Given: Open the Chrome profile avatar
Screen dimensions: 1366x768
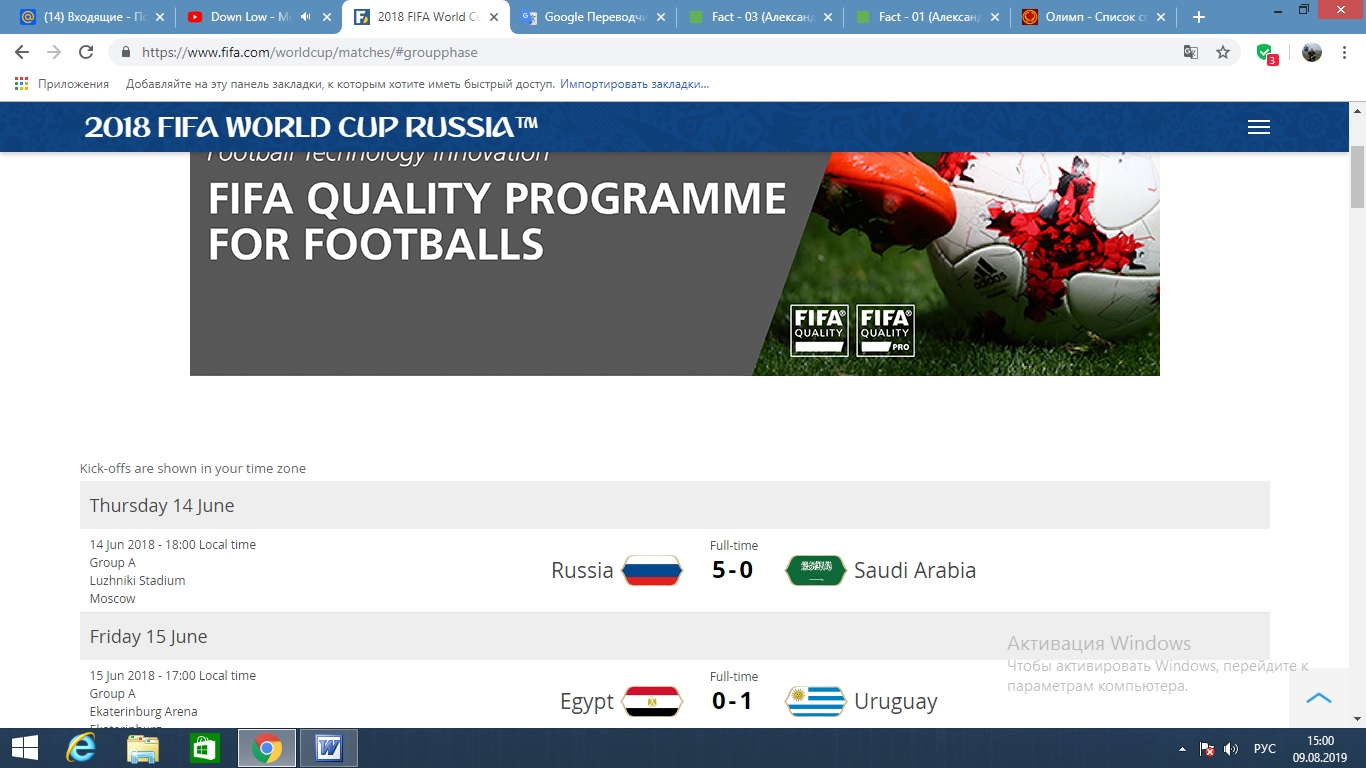Looking at the screenshot, I should (1312, 52).
